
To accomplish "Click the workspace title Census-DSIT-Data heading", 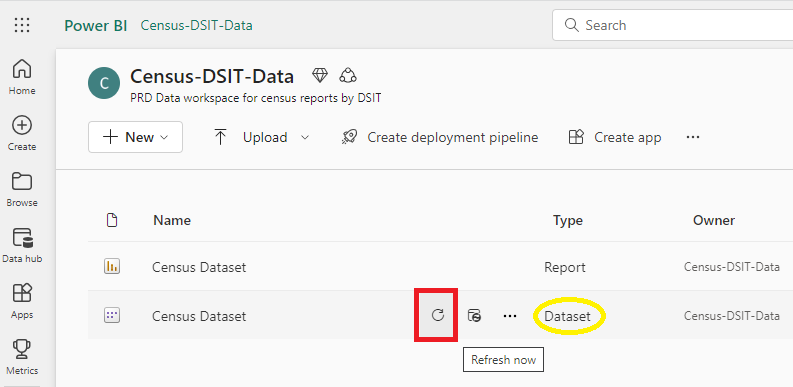I will coord(212,76).
